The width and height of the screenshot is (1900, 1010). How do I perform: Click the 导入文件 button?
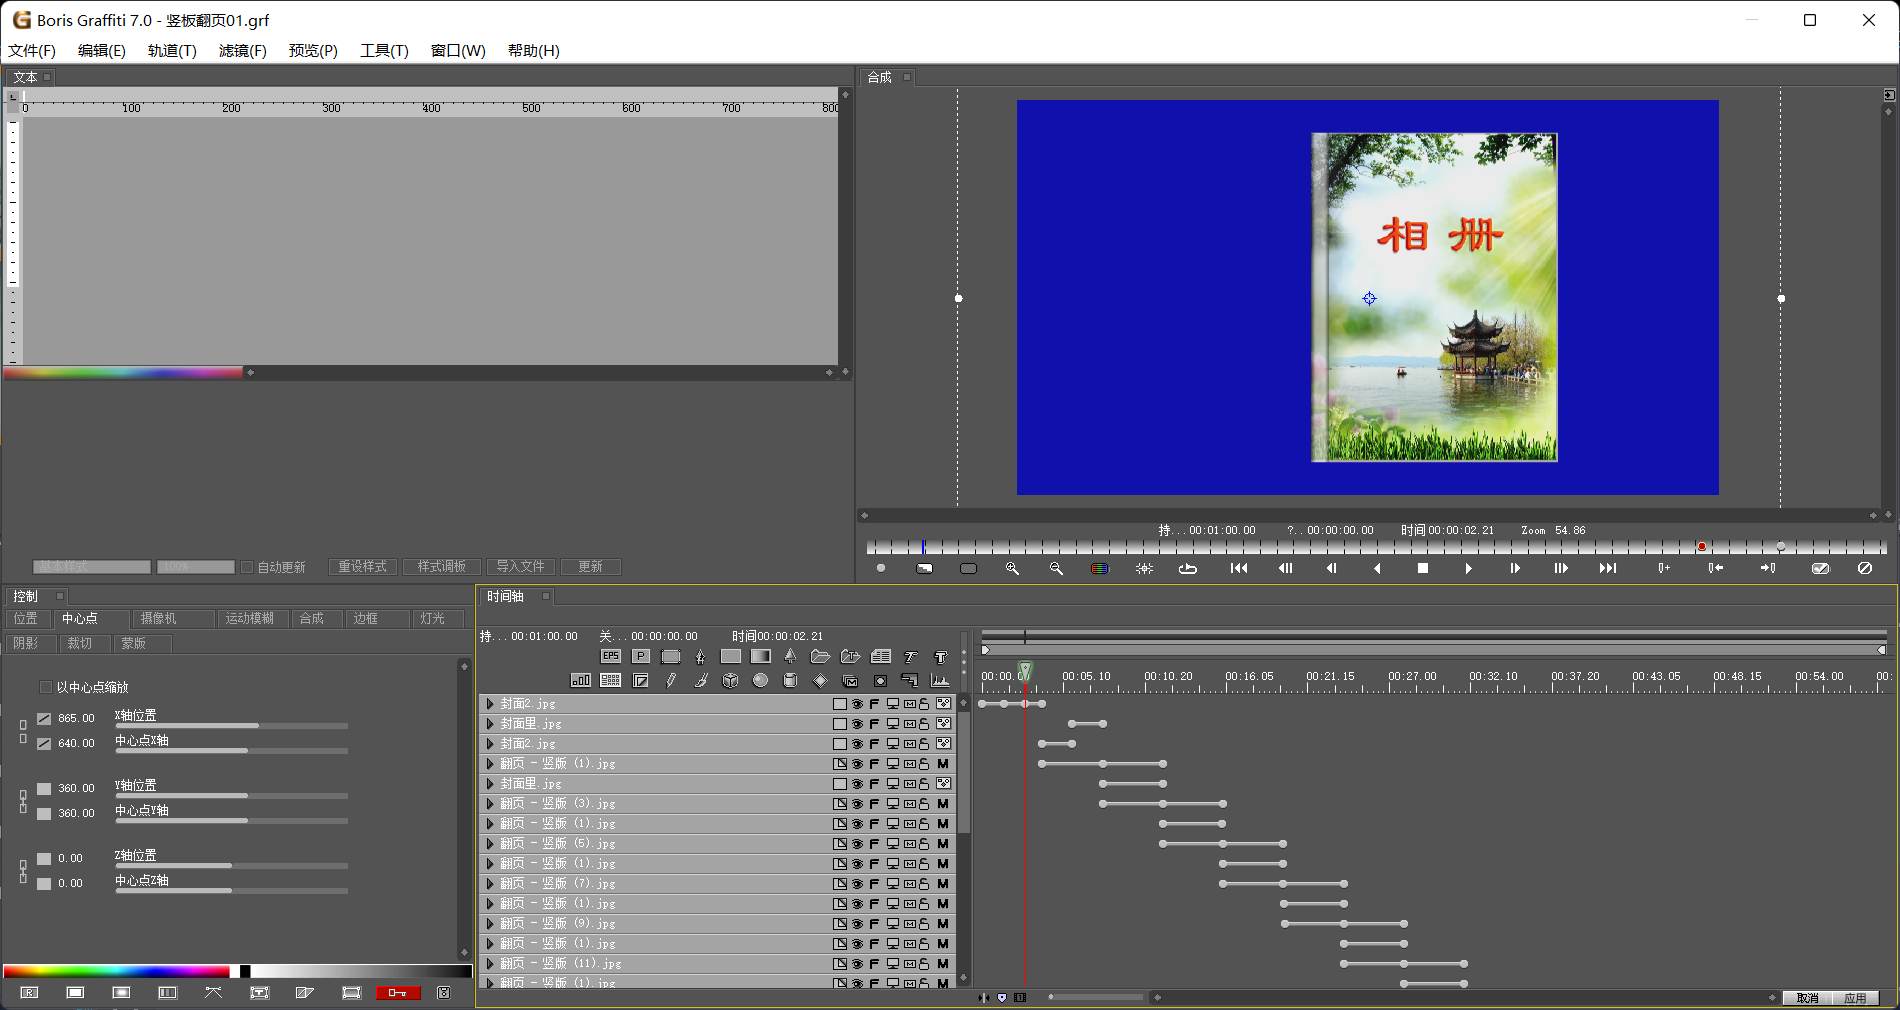[520, 567]
